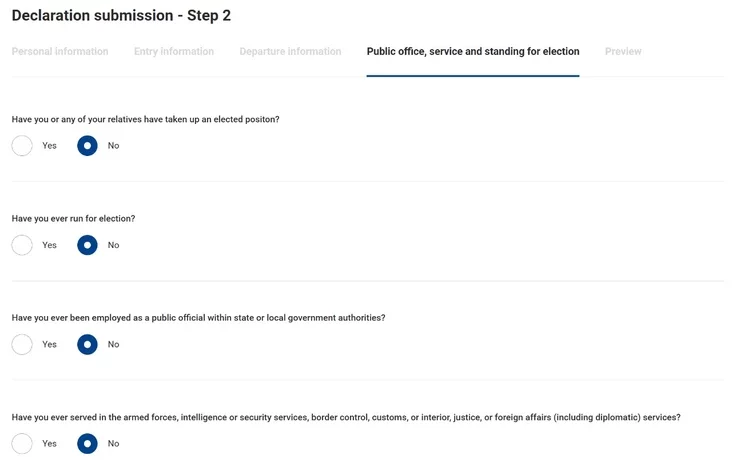This screenshot has width=732, height=471.
Task: Pick Yes radio for public official employment
Action: click(x=22, y=345)
